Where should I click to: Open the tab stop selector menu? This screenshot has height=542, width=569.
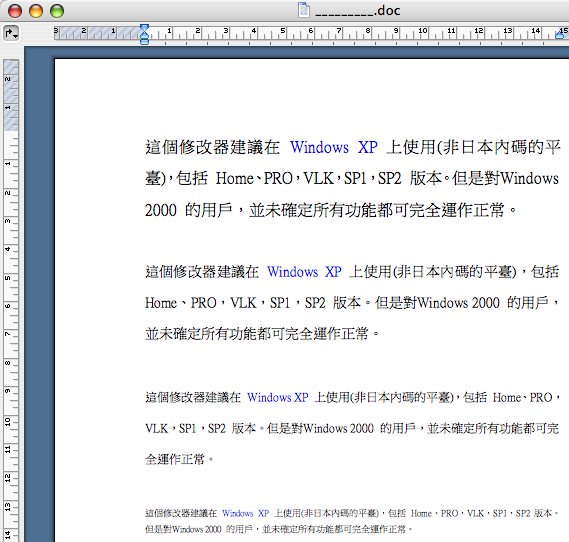pos(11,33)
